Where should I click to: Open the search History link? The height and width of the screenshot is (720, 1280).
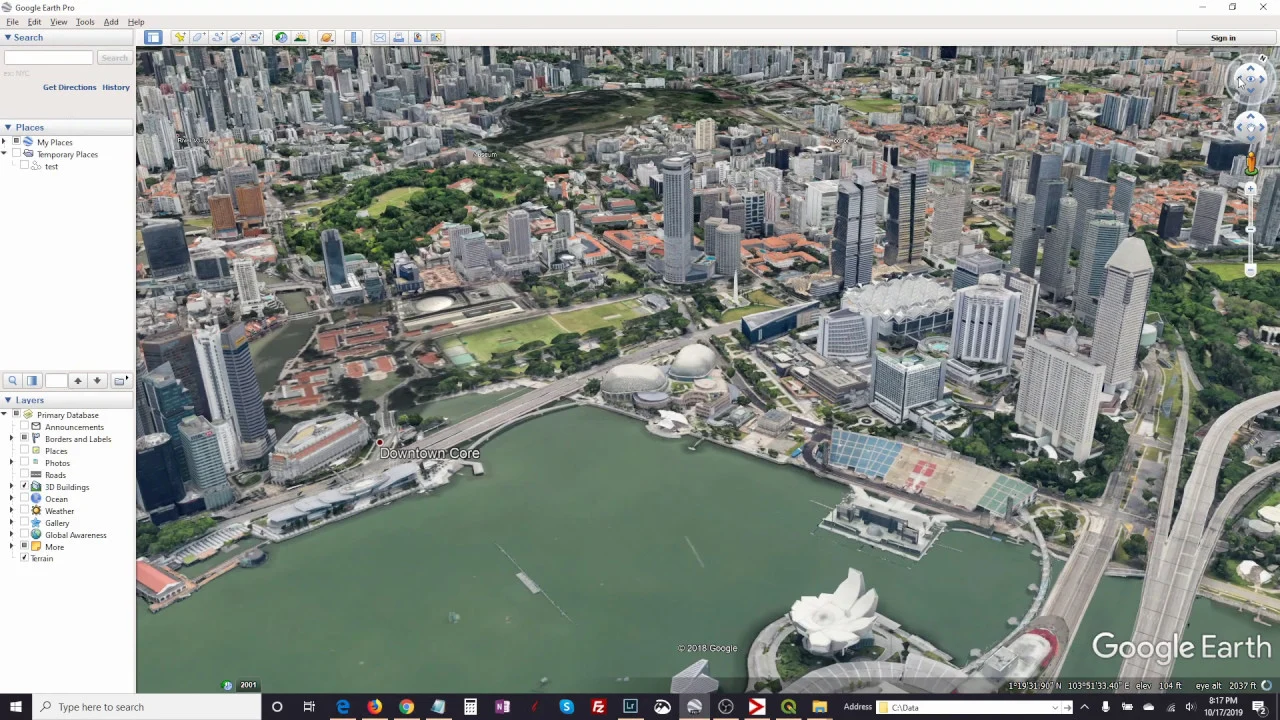[x=116, y=87]
